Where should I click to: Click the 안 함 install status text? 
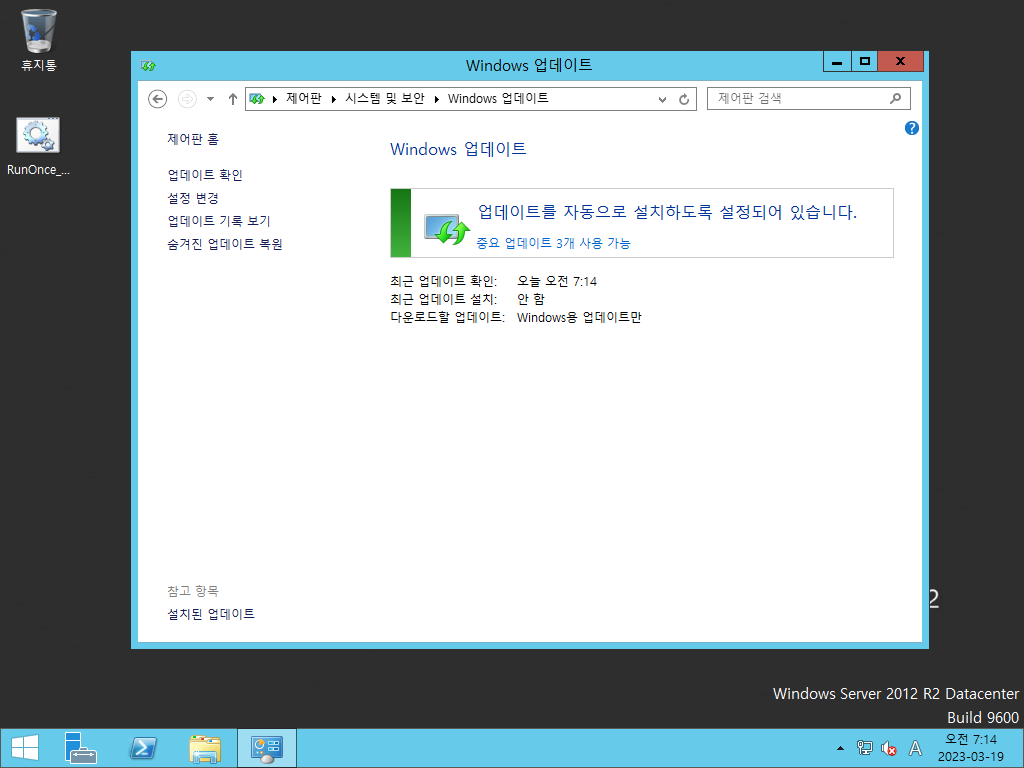[531, 299]
